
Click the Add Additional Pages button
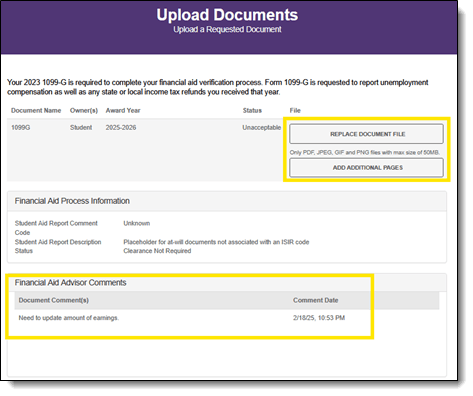366,168
